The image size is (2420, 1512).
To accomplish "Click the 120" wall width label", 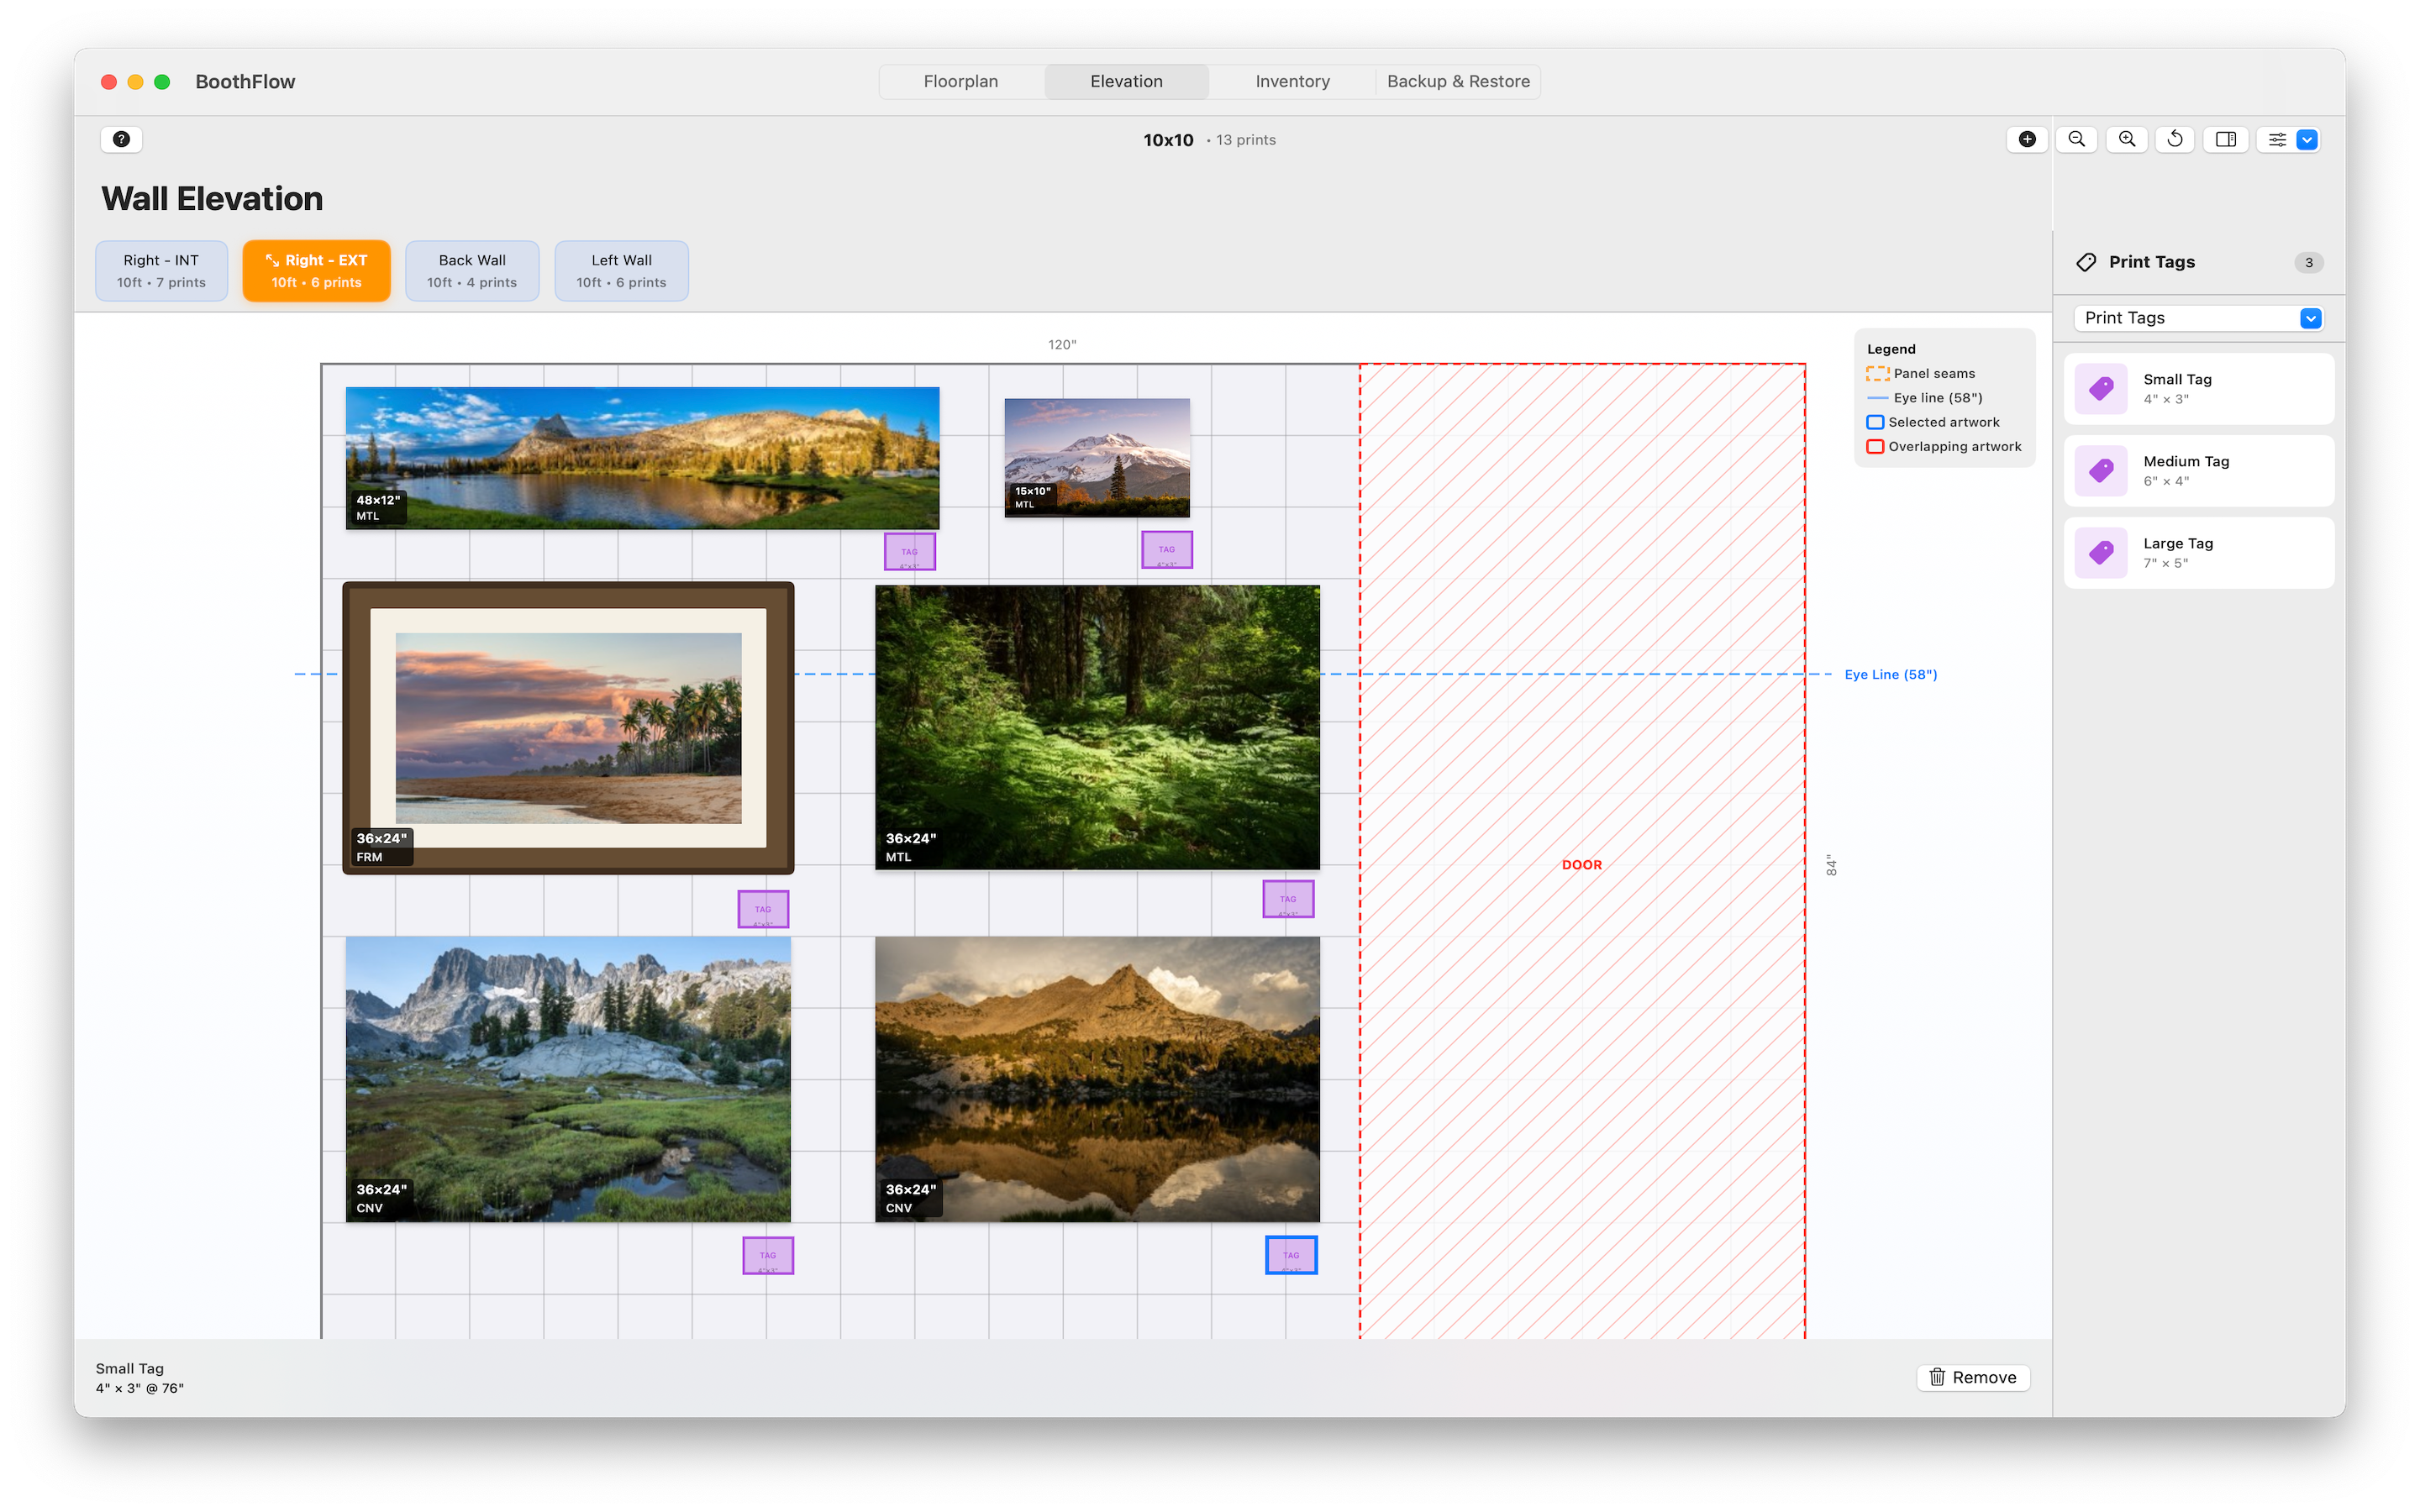I will click(x=1062, y=344).
